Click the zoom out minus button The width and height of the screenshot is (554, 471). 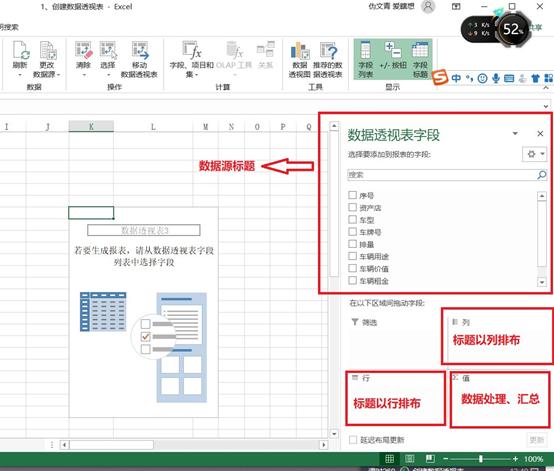point(446,459)
